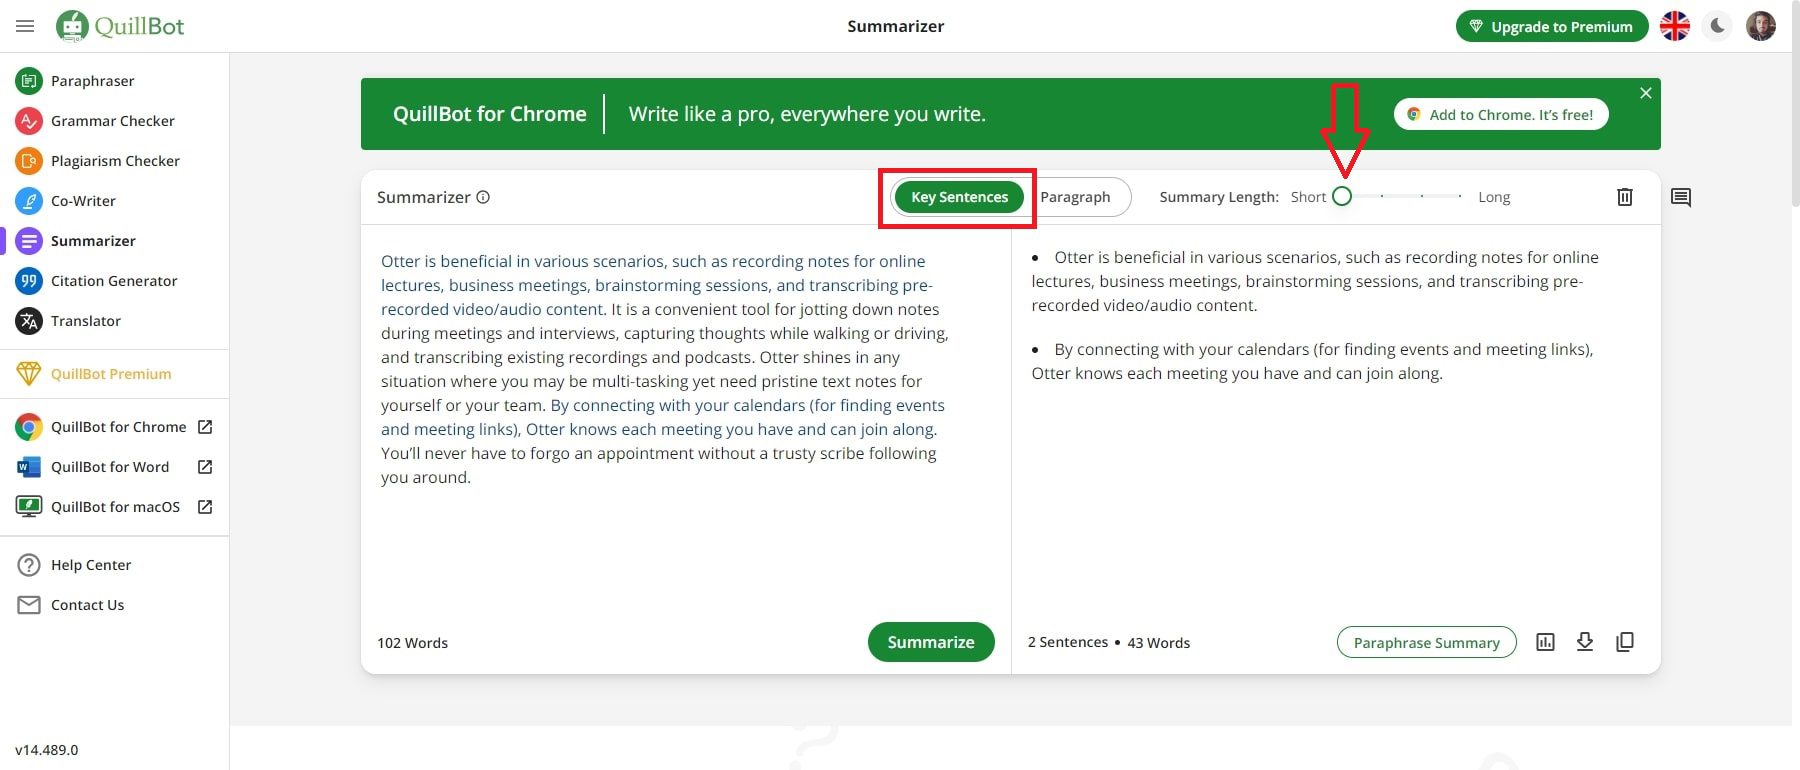Viewport: 1800px width, 770px height.
Task: Click the trash icon to delete text
Action: coord(1625,197)
